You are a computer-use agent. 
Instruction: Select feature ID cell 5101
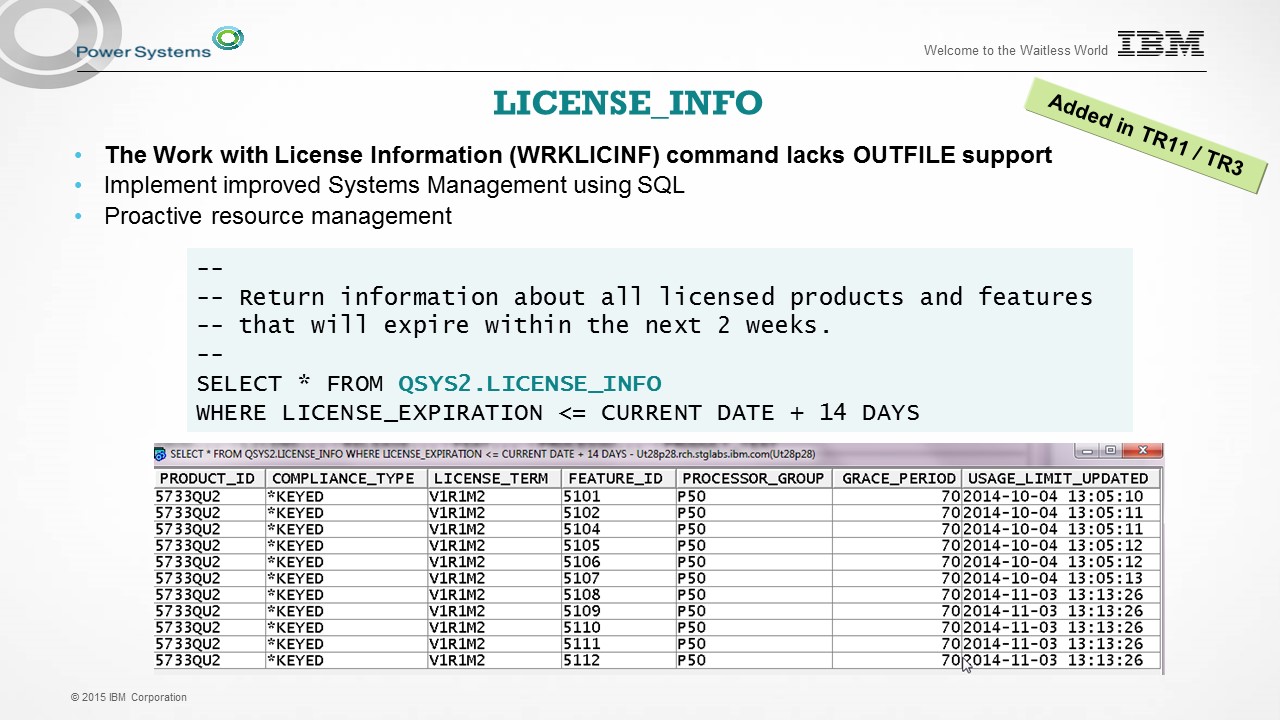(x=618, y=497)
